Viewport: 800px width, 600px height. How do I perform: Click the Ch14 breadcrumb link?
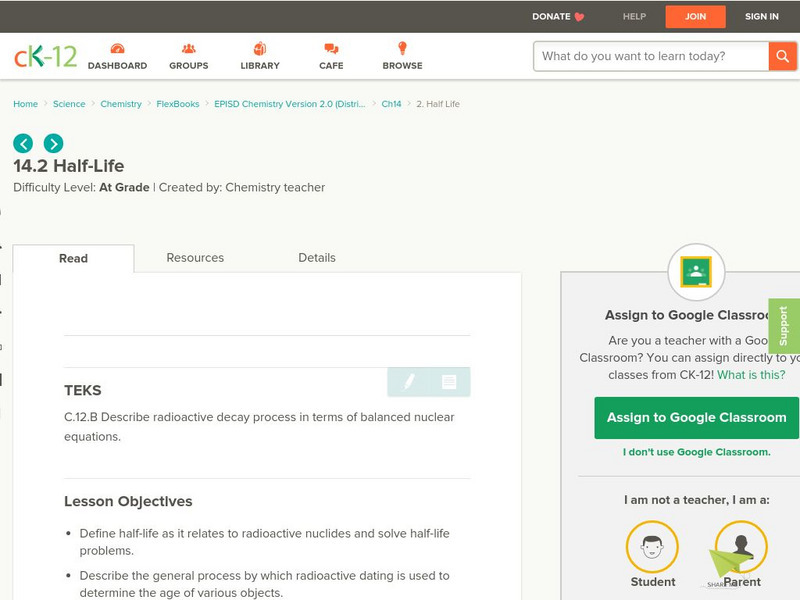point(391,104)
